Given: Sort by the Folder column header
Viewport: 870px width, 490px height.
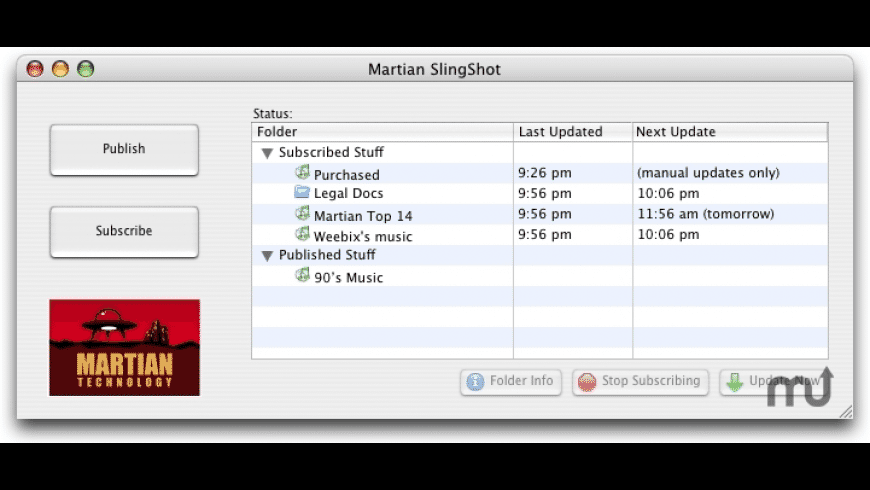Looking at the screenshot, I should [382, 132].
